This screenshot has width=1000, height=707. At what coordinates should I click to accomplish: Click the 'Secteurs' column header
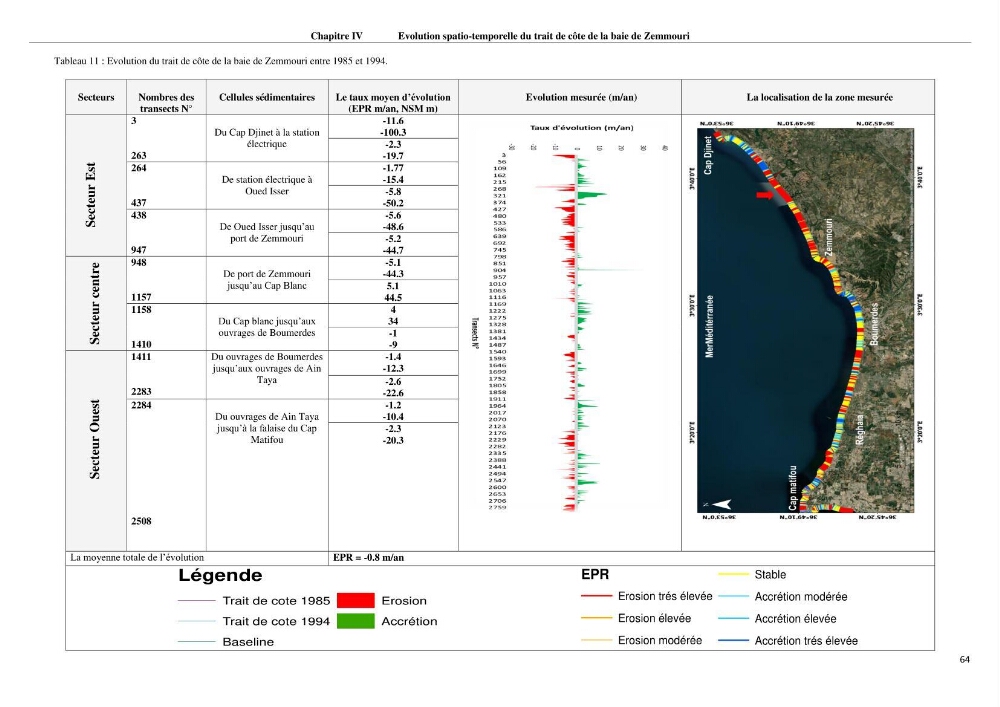pyautogui.click(x=96, y=98)
